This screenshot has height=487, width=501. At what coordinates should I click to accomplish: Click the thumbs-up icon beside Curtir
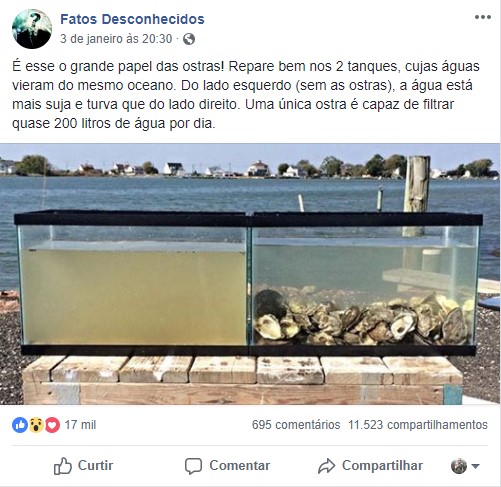pyautogui.click(x=63, y=466)
